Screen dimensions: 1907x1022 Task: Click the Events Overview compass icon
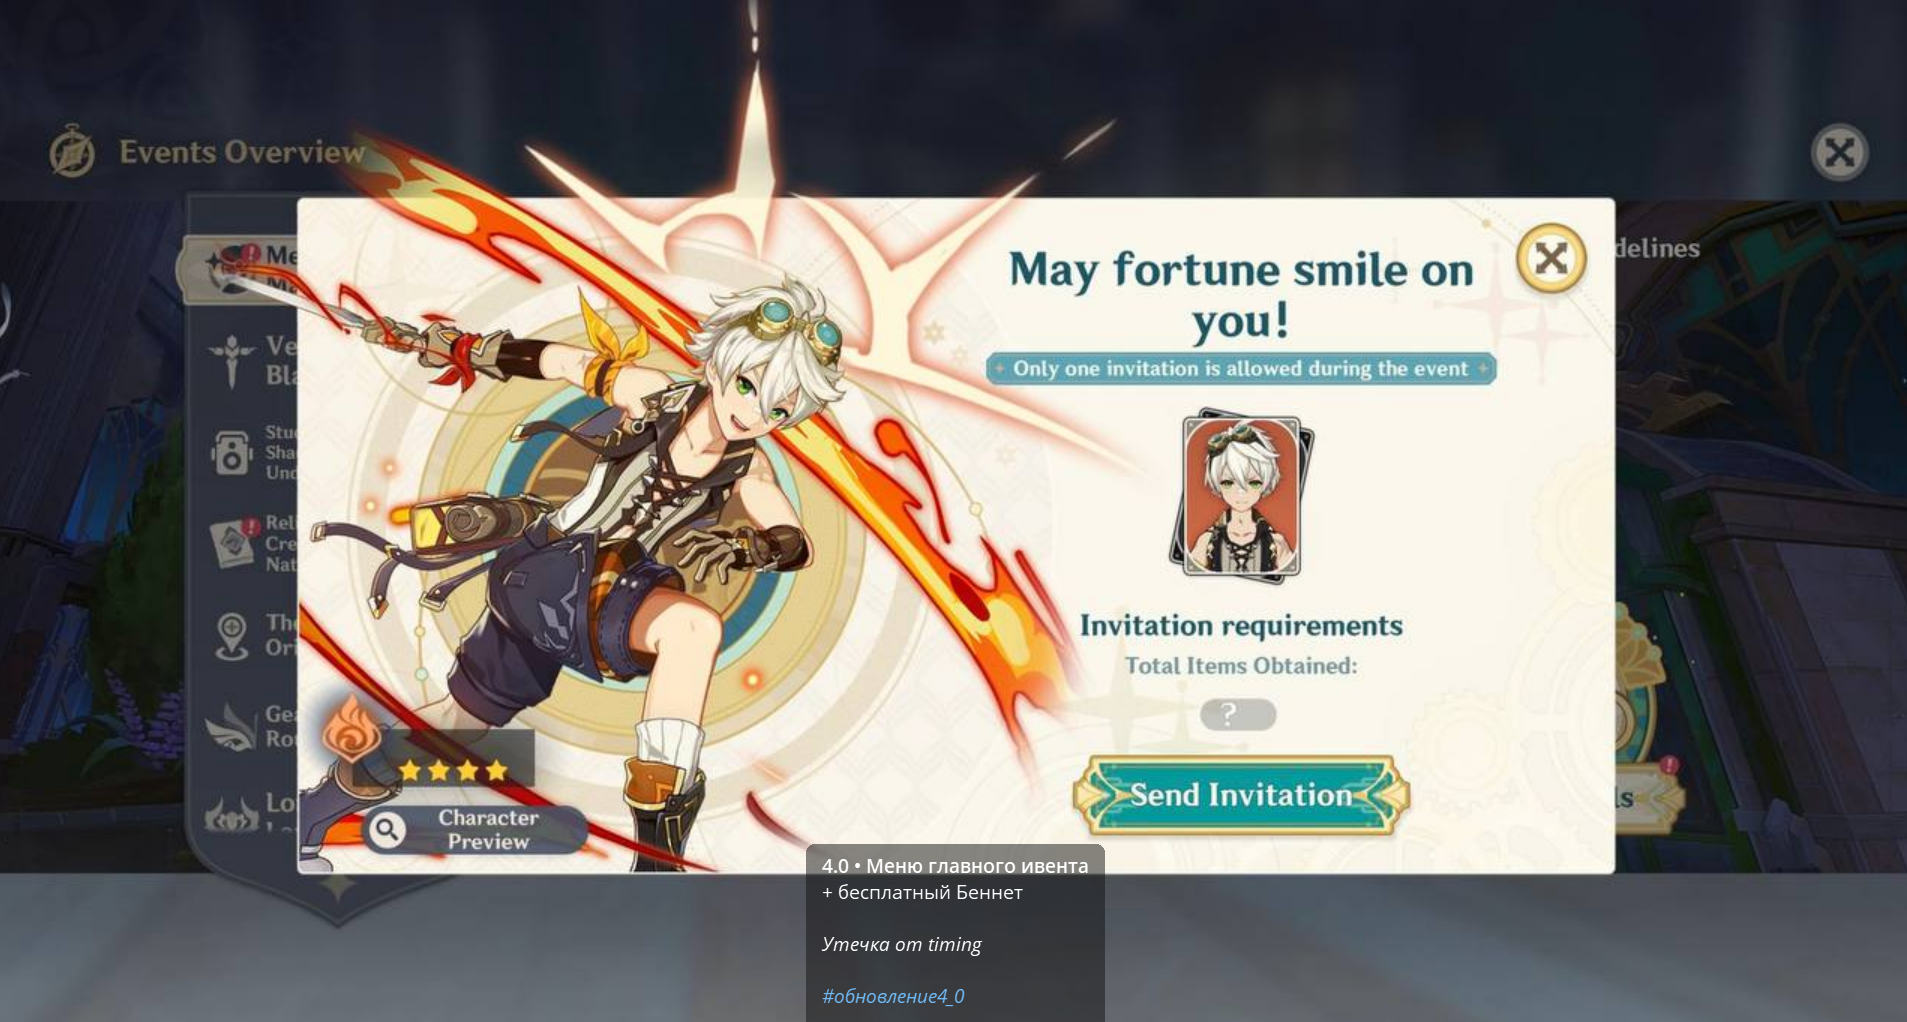pyautogui.click(x=72, y=152)
